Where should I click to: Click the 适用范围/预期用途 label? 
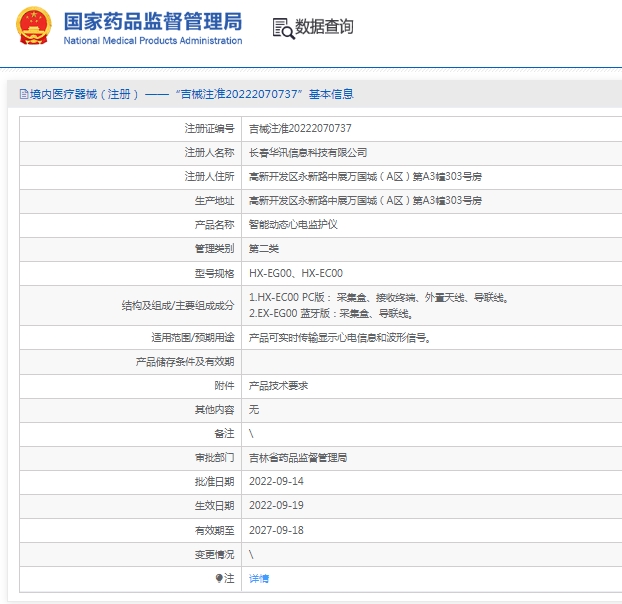(193, 338)
